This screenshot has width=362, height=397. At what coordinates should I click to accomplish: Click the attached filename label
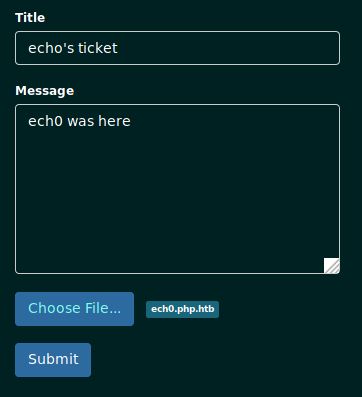click(182, 309)
